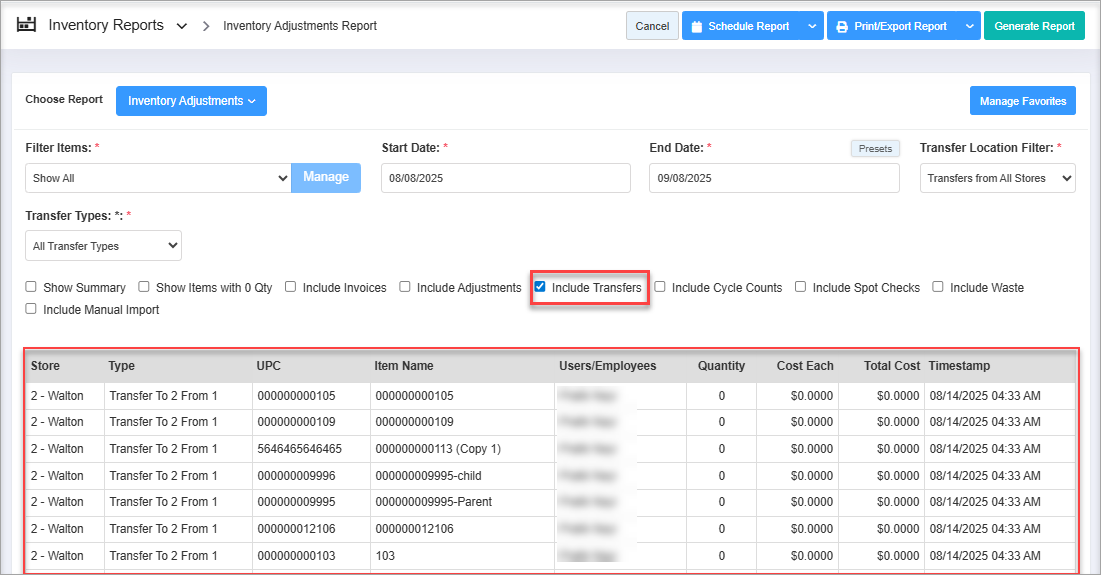Open the Print/Export Report dropdown arrow
The image size is (1102, 575).
tap(969, 27)
